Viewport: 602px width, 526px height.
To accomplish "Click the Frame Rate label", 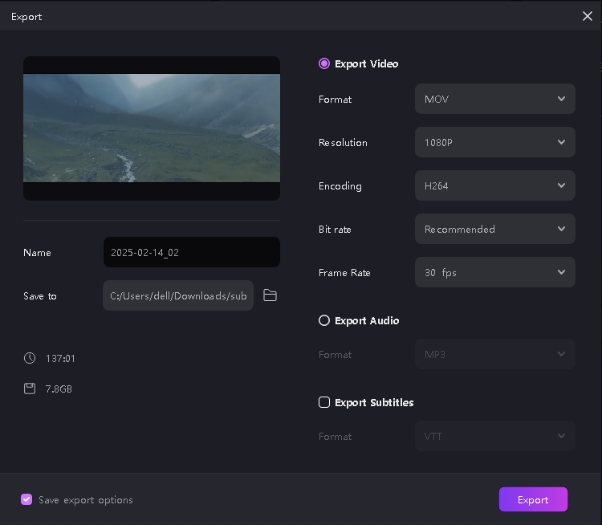I will (344, 273).
